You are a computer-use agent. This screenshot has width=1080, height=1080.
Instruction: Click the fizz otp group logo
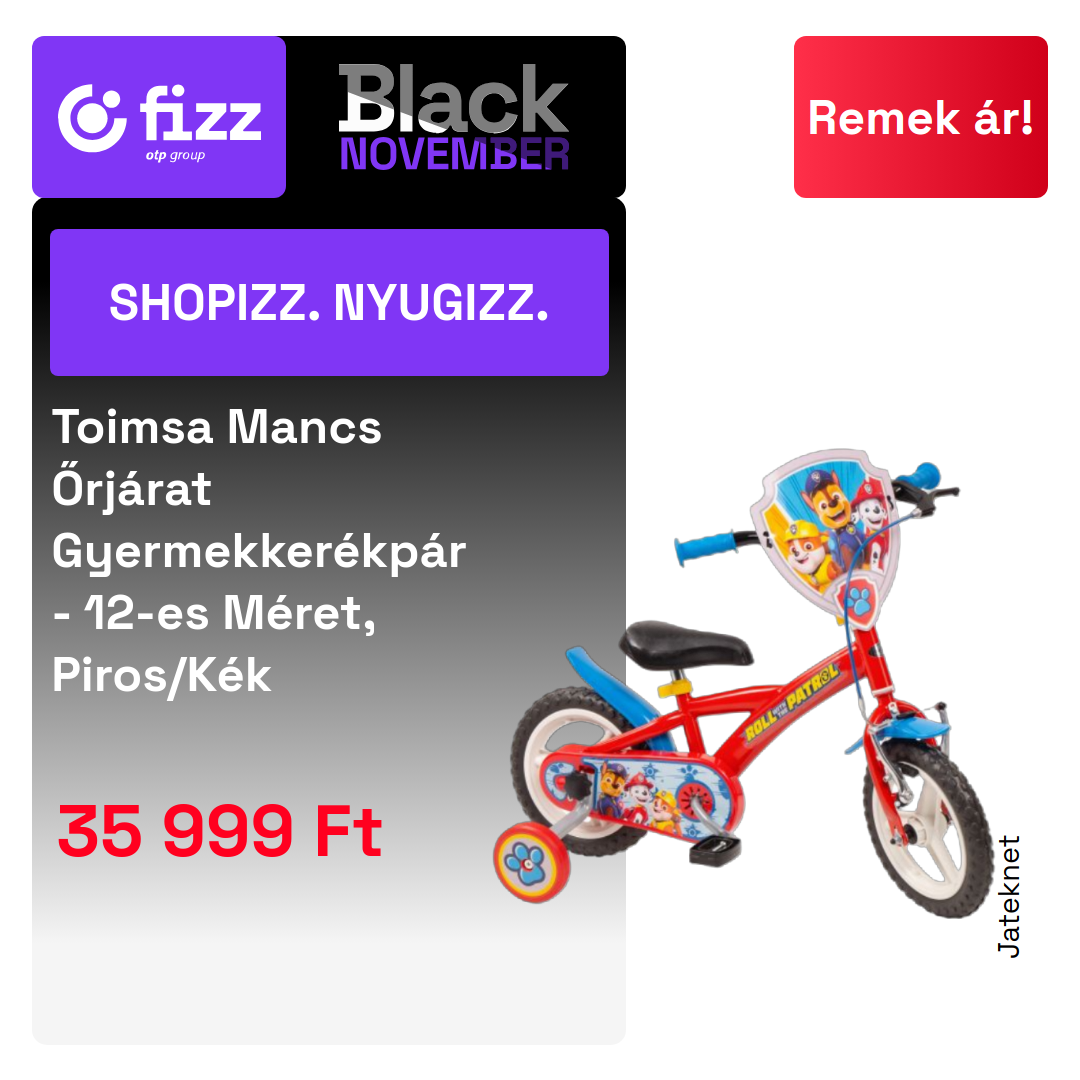point(159,117)
